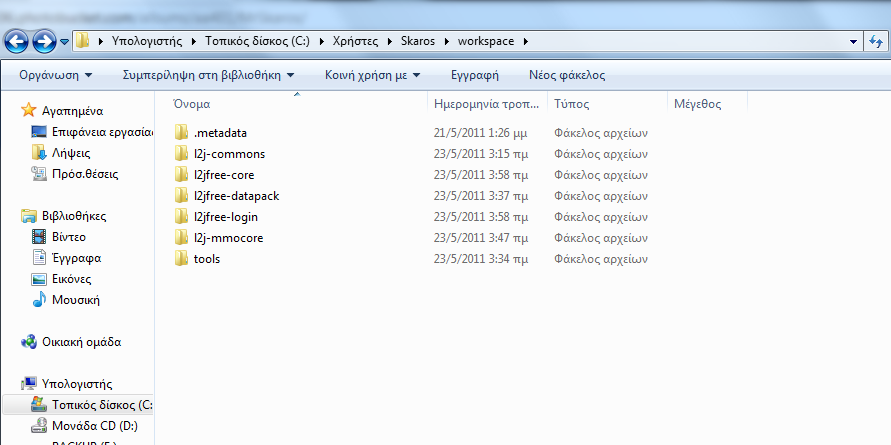Select the .metadata folder name
This screenshot has width=891, height=445.
point(220,133)
